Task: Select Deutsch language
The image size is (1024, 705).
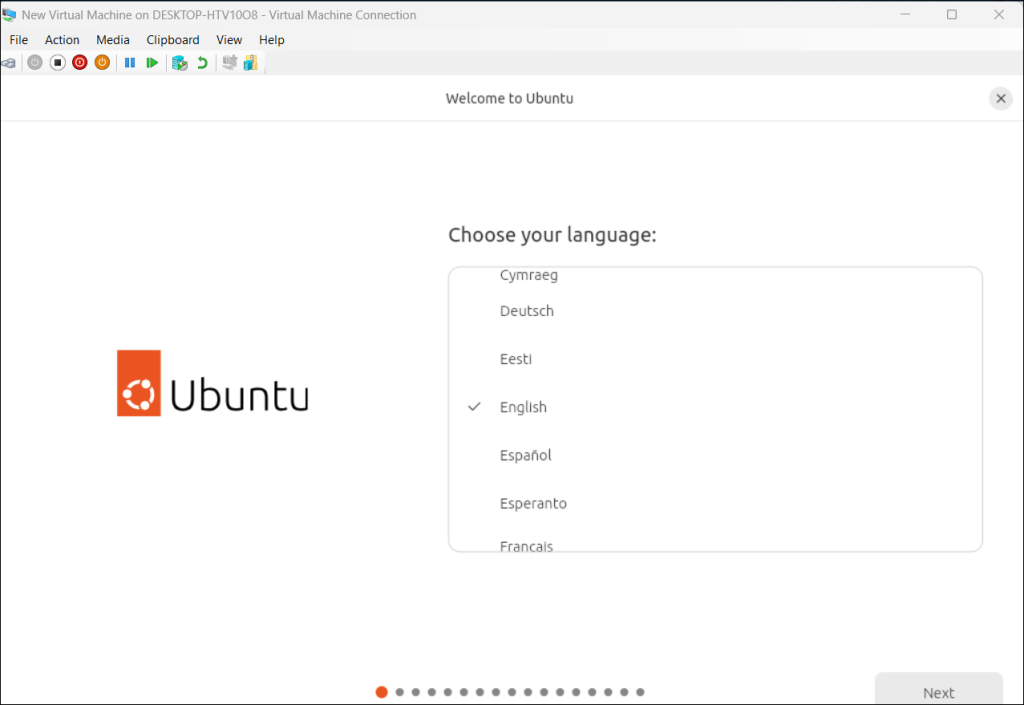Action: pos(715,311)
